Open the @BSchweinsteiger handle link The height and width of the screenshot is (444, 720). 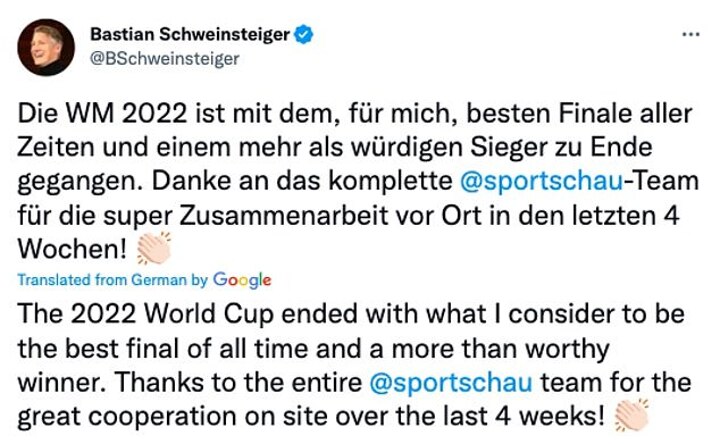[165, 59]
